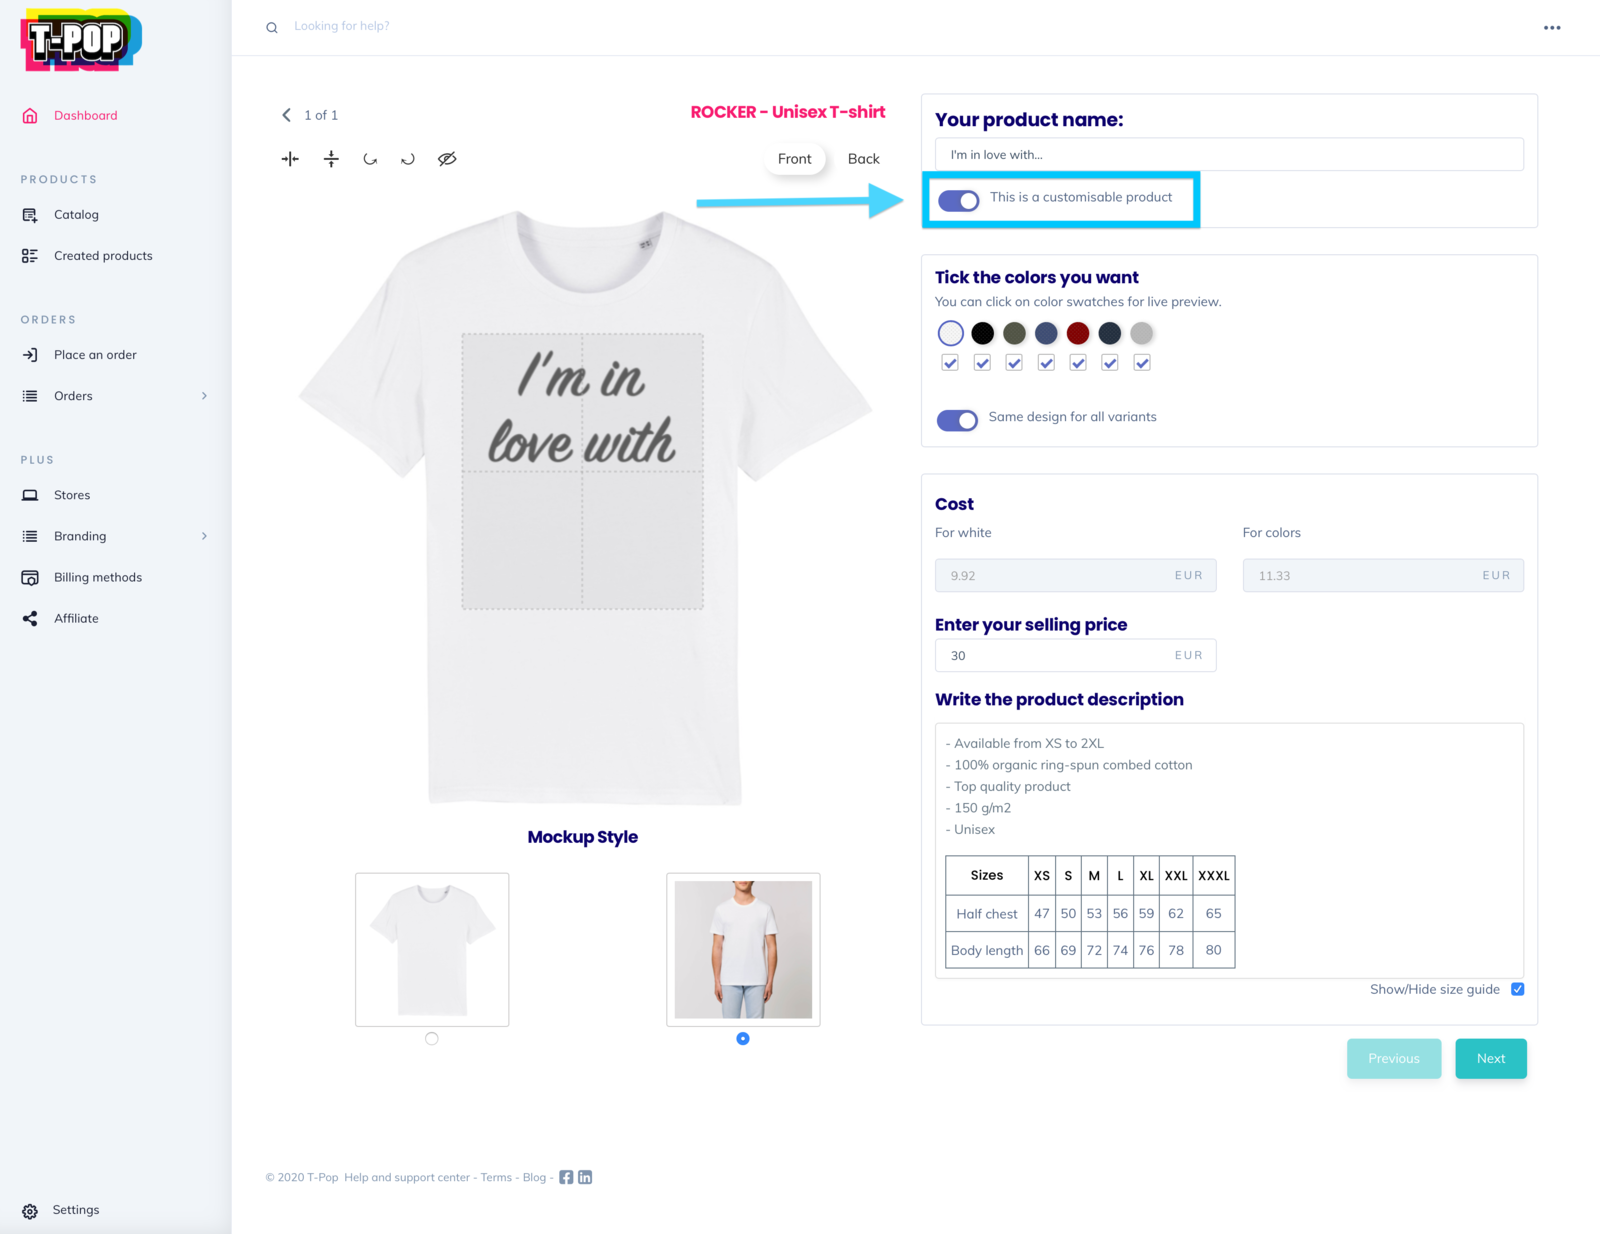Click the Facebook icon in footer
Image resolution: width=1600 pixels, height=1234 pixels.
[x=566, y=1177]
